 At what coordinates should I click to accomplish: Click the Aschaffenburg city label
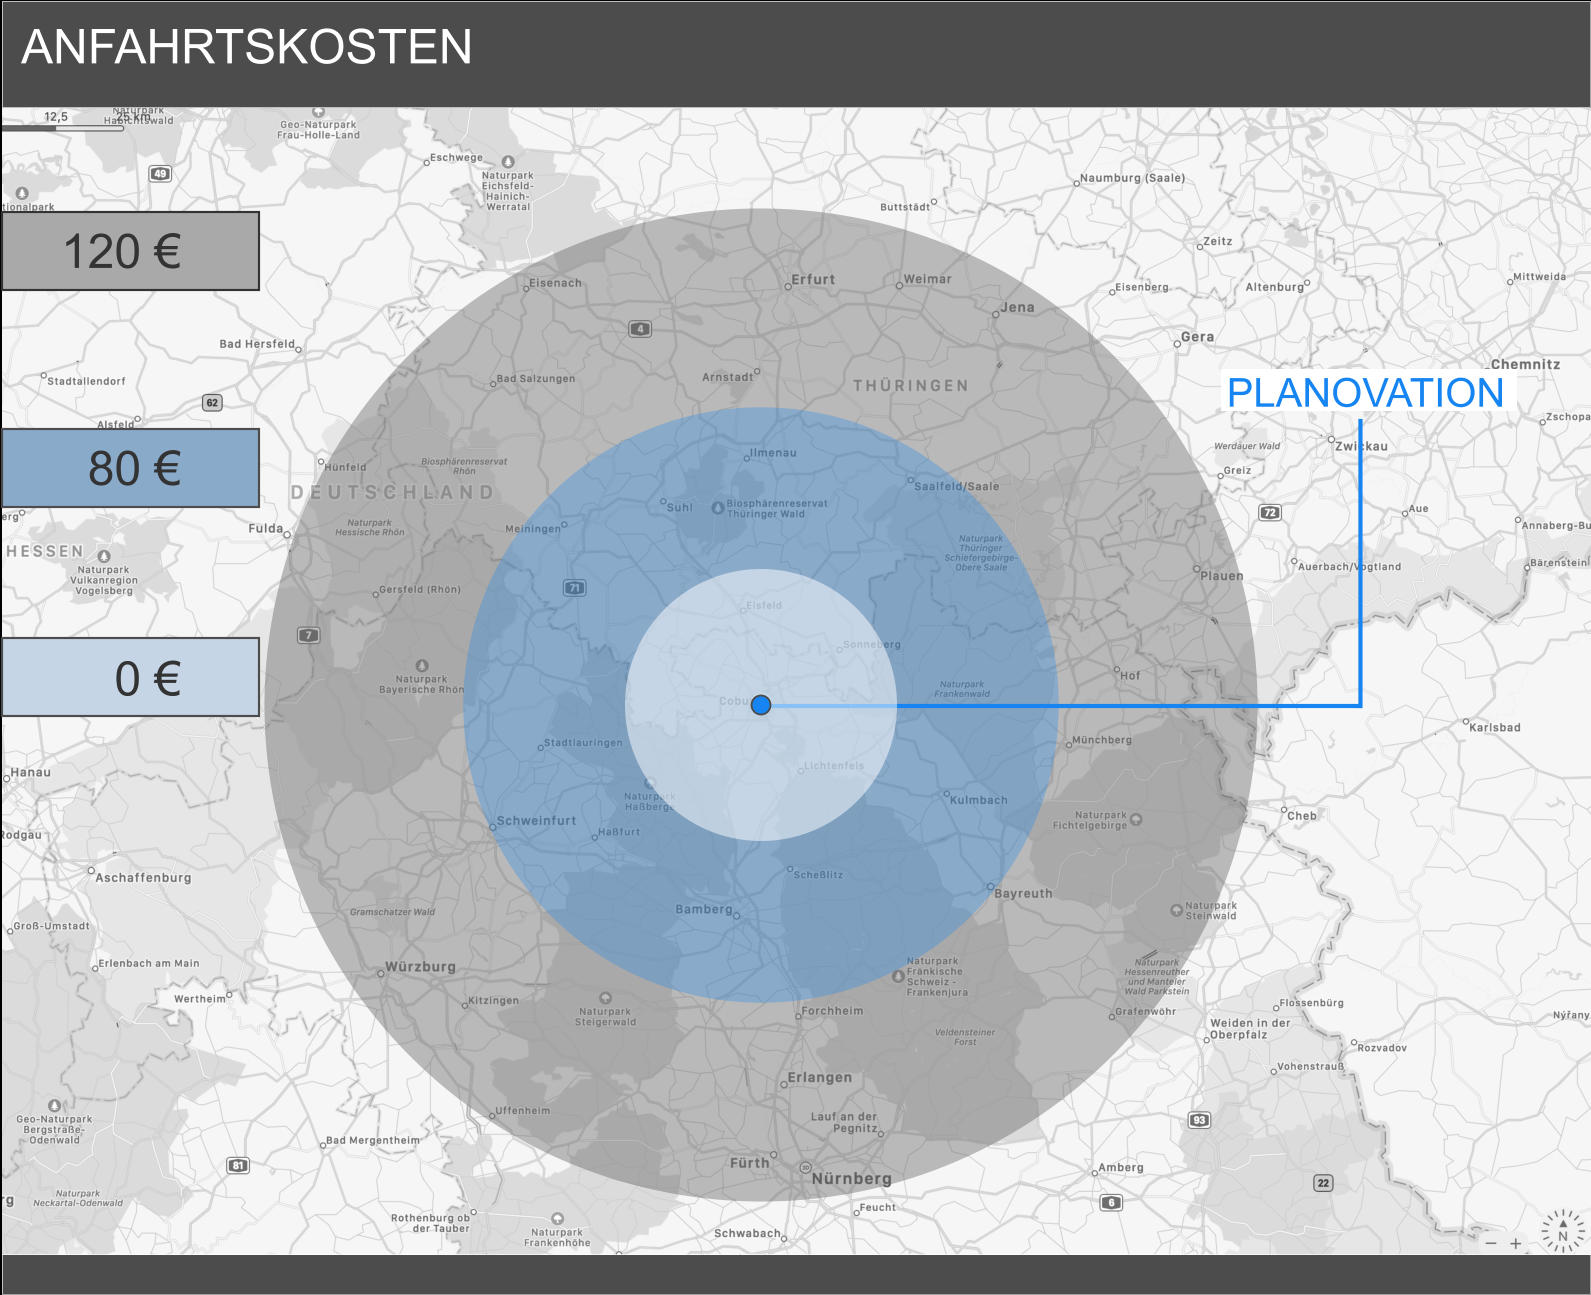tap(143, 878)
